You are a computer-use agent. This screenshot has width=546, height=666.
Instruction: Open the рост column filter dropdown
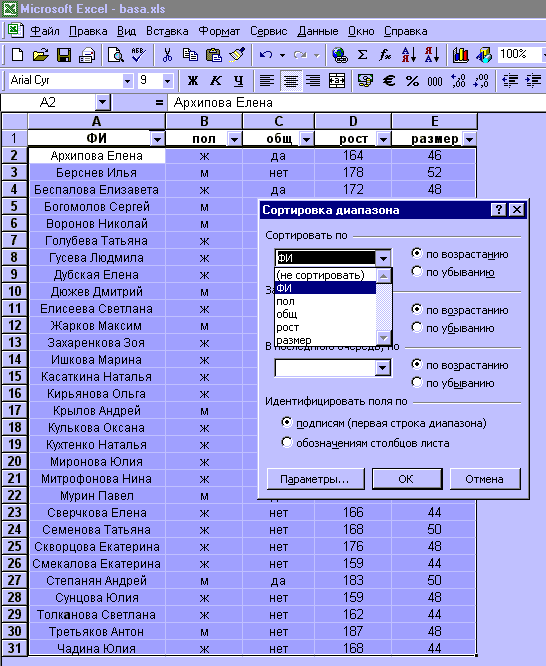pos(383,139)
